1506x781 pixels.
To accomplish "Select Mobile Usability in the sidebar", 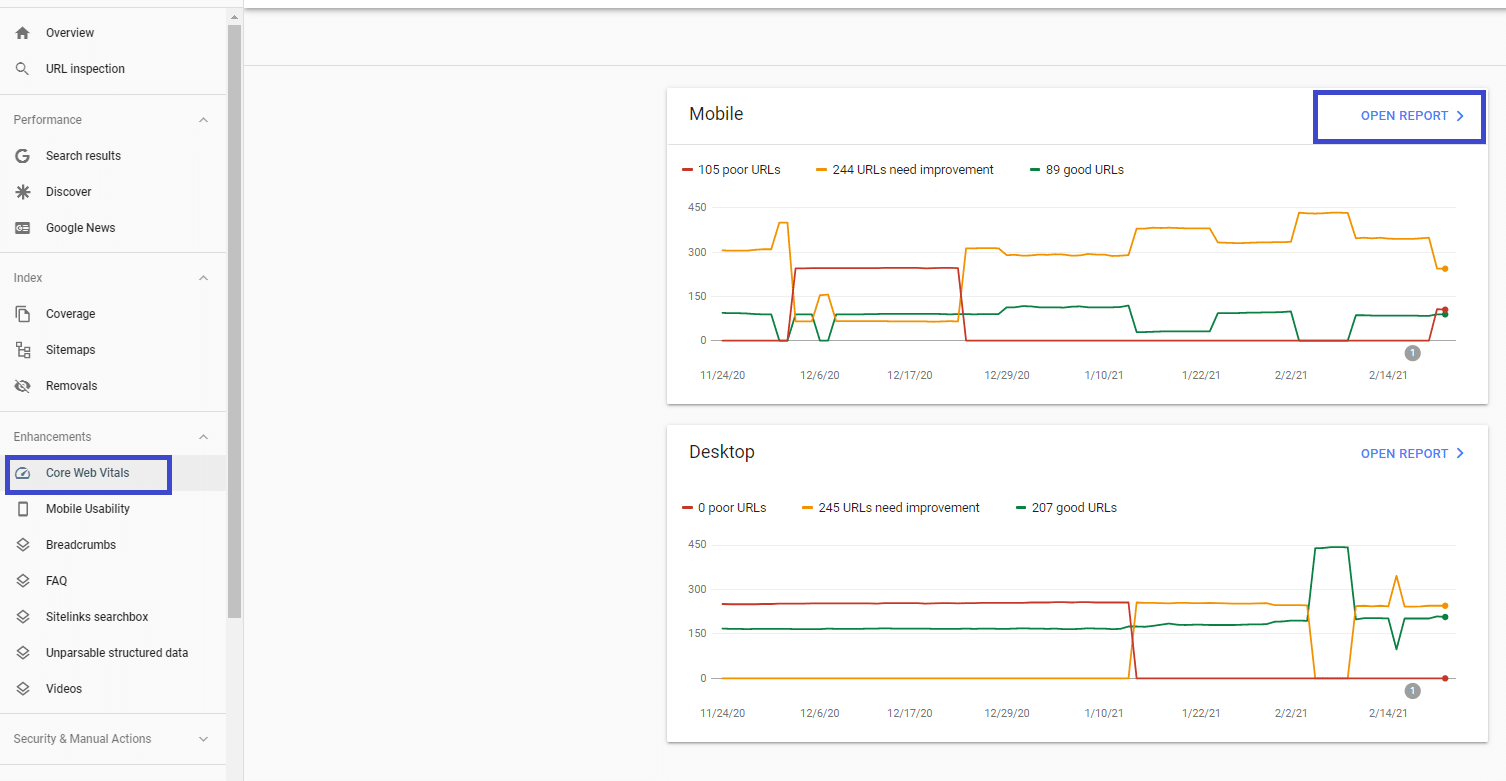I will pos(88,508).
